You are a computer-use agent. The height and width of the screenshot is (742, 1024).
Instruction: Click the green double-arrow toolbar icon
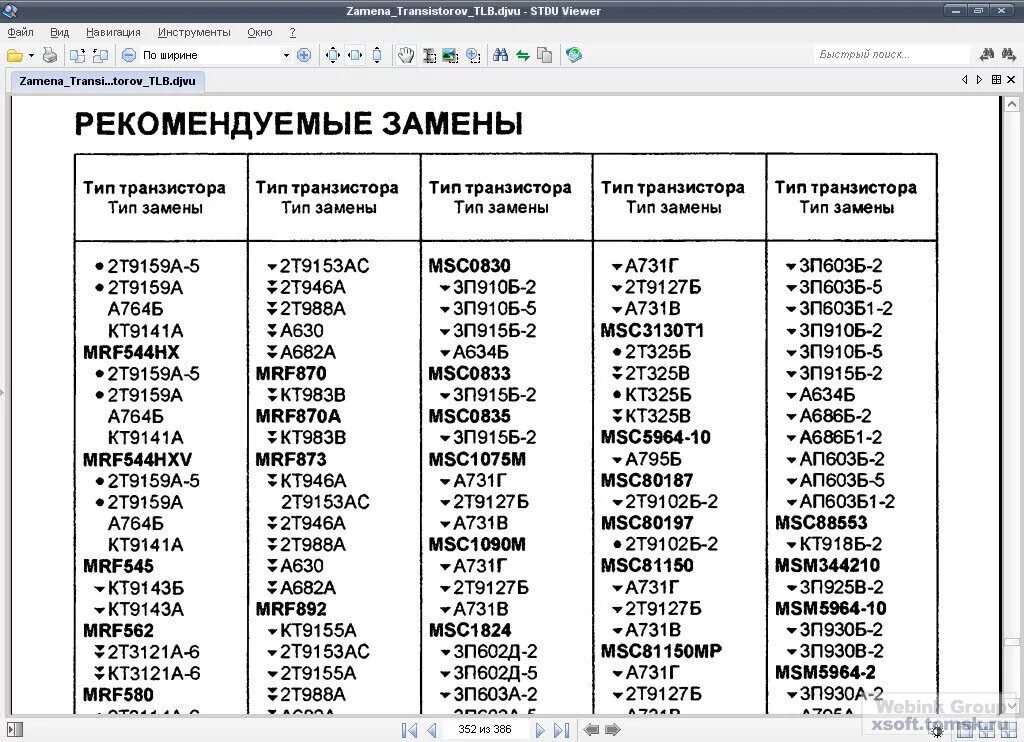tap(522, 56)
